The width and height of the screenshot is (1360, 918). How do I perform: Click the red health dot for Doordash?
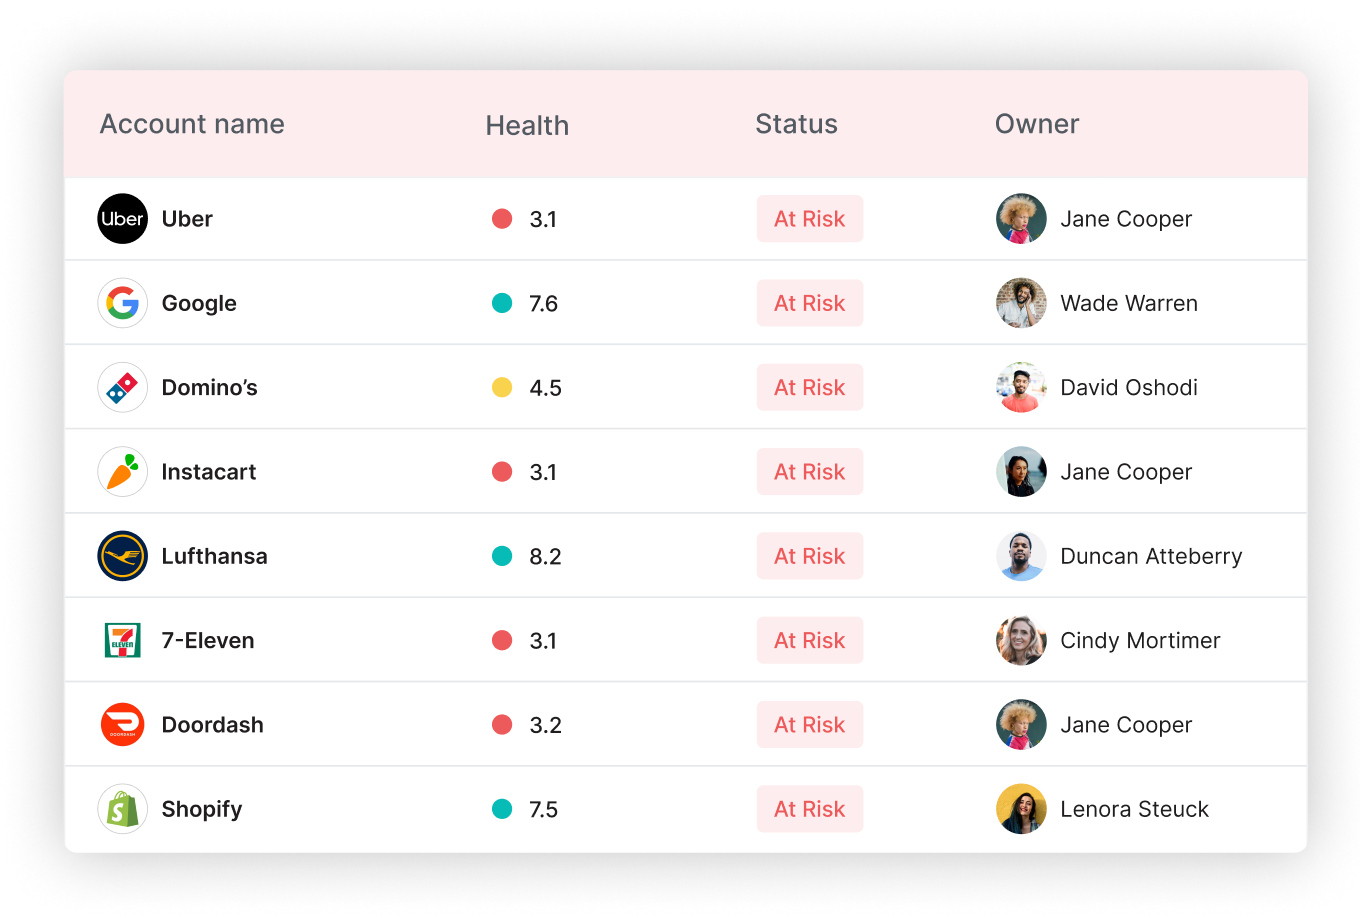click(x=502, y=725)
